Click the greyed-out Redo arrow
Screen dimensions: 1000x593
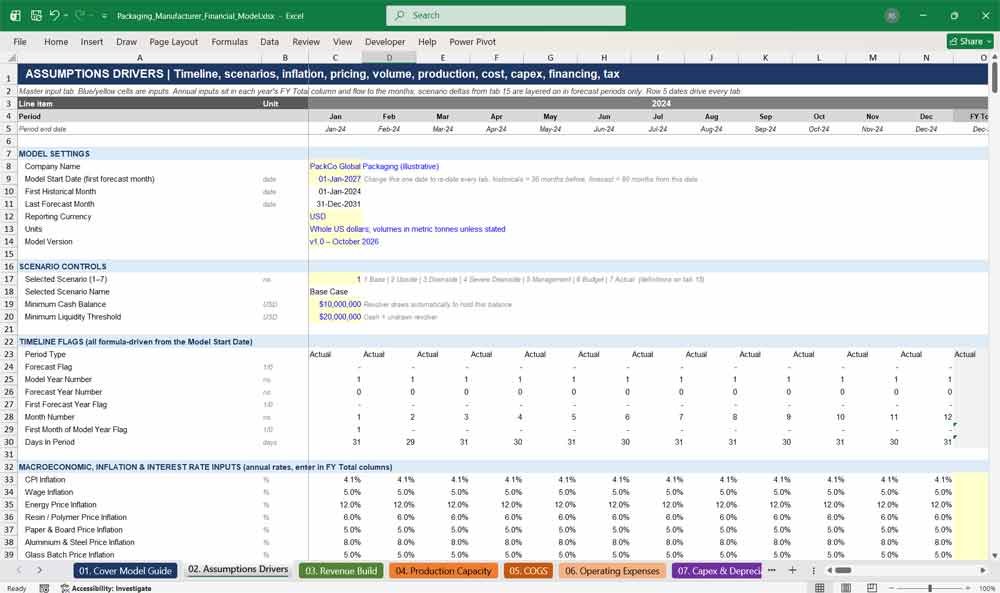(x=80, y=15)
